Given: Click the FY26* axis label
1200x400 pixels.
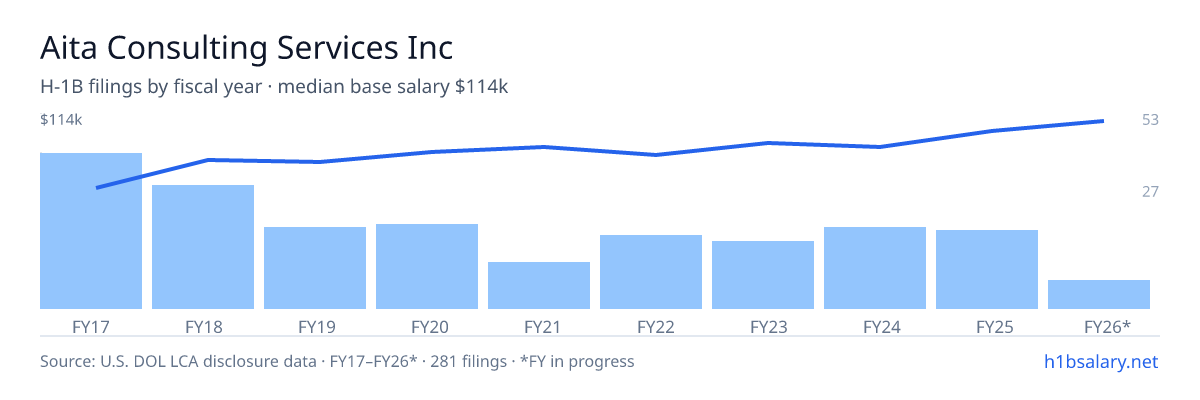Looking at the screenshot, I should pos(1107,326).
